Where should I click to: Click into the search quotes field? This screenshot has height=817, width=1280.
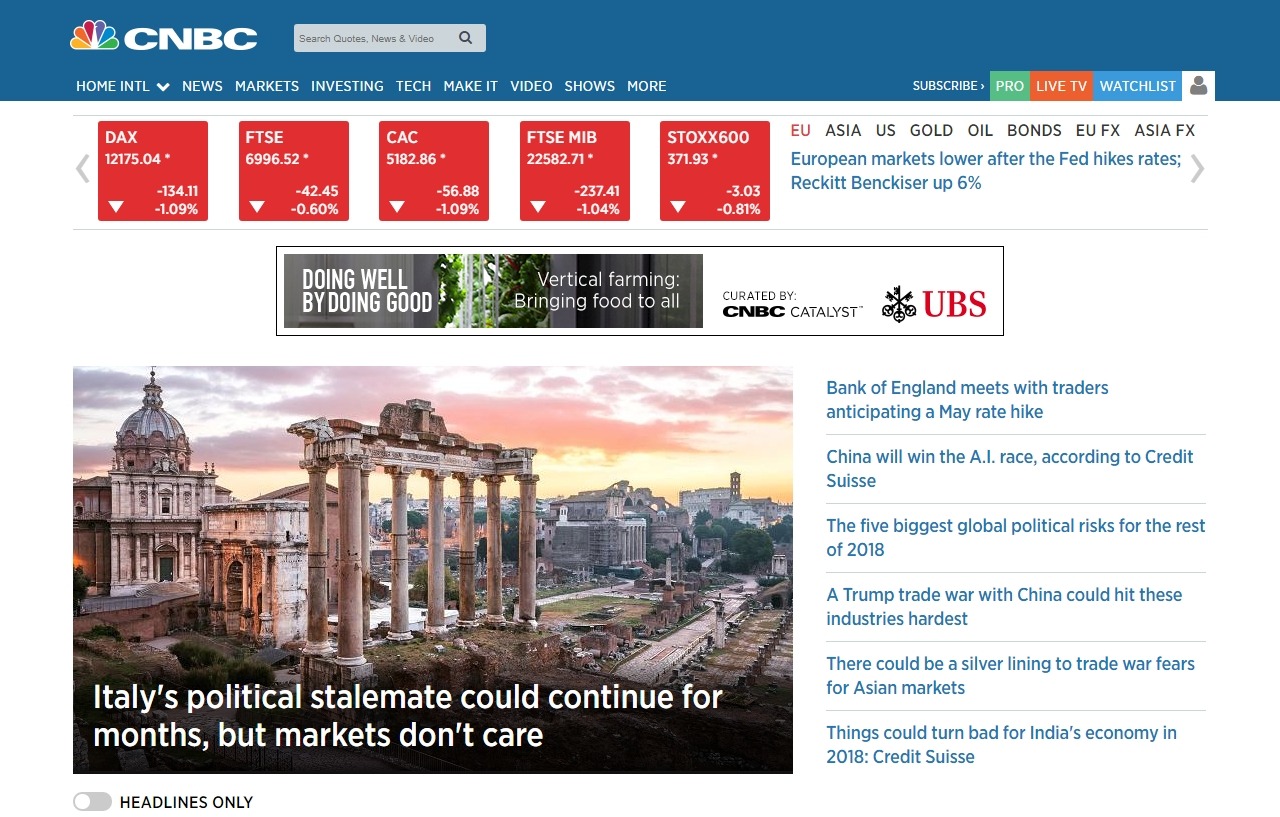click(372, 38)
